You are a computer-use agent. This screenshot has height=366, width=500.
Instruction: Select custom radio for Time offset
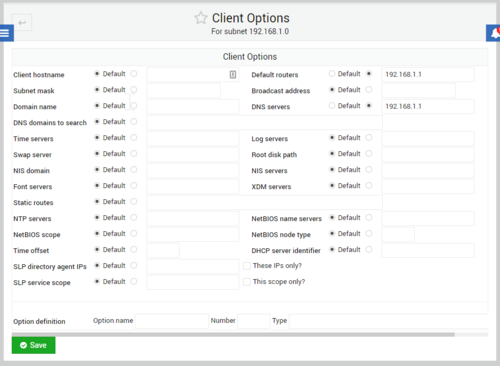point(134,249)
